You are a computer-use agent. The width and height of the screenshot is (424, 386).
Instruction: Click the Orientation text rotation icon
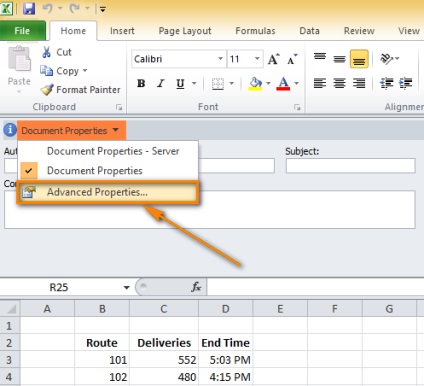click(386, 59)
